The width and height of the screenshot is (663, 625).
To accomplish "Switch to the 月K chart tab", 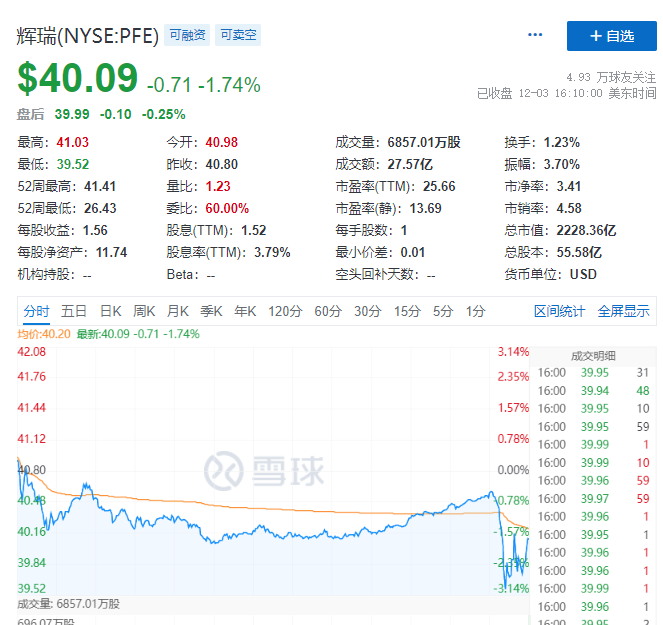I will (x=178, y=311).
